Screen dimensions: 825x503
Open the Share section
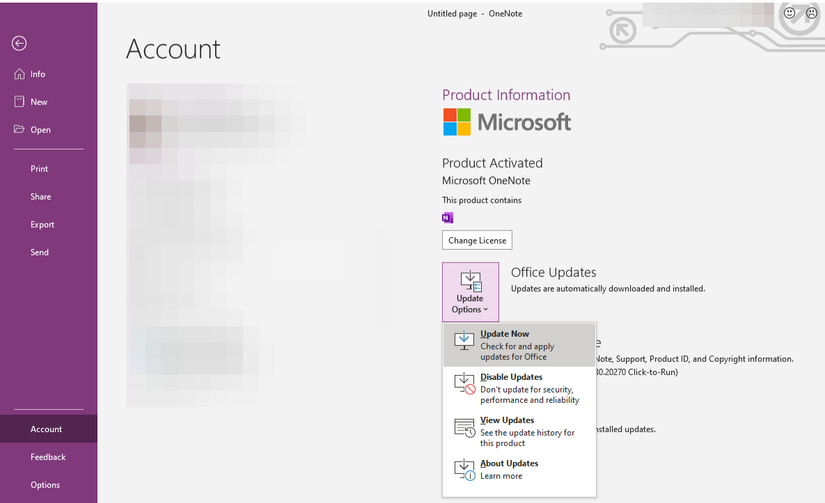40,197
